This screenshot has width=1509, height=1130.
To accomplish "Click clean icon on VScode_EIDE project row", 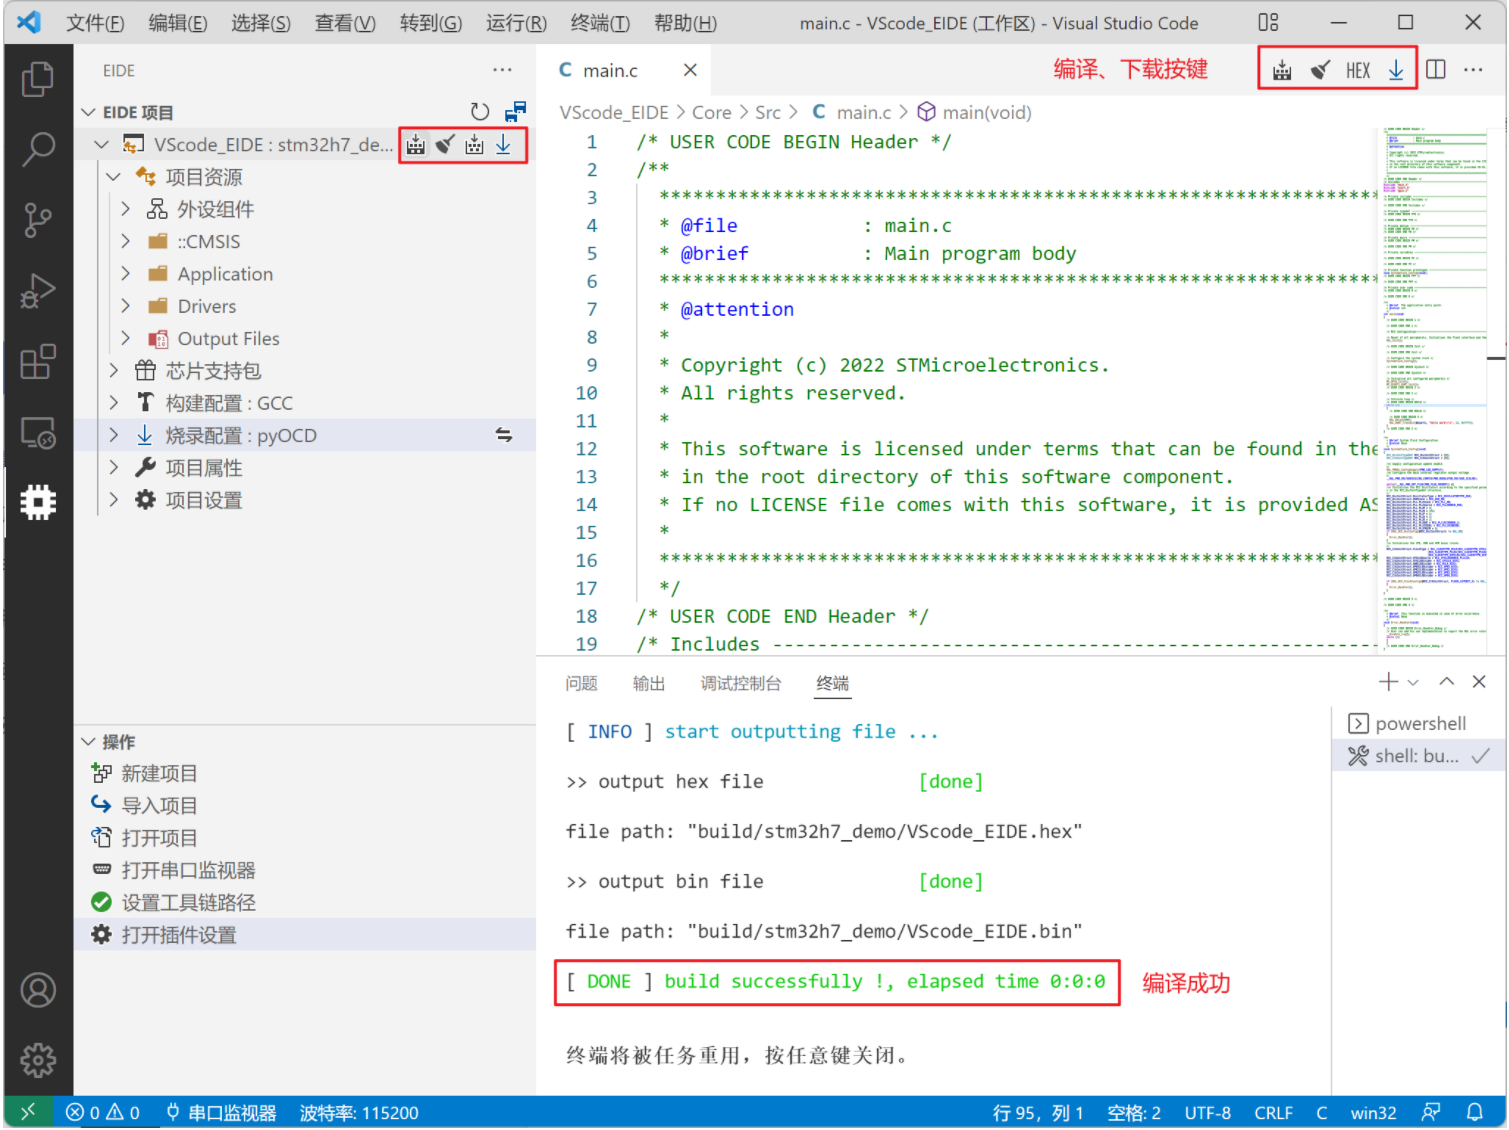I will point(445,145).
